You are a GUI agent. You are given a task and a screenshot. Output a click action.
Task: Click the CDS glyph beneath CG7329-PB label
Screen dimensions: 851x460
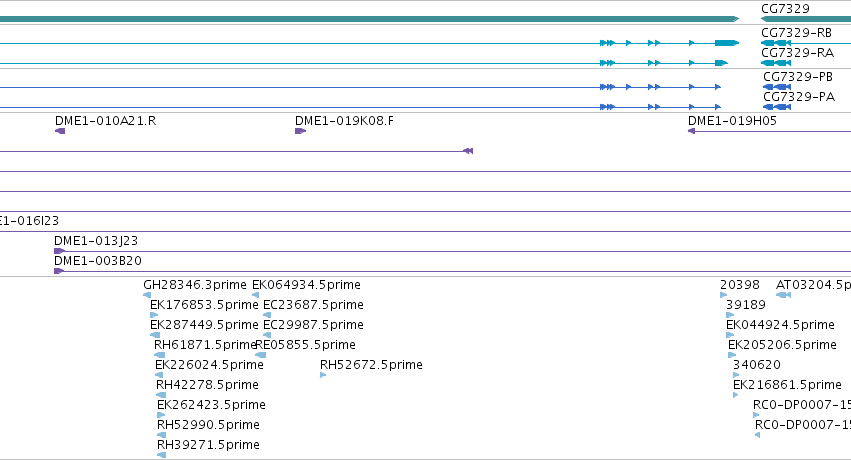777,87
